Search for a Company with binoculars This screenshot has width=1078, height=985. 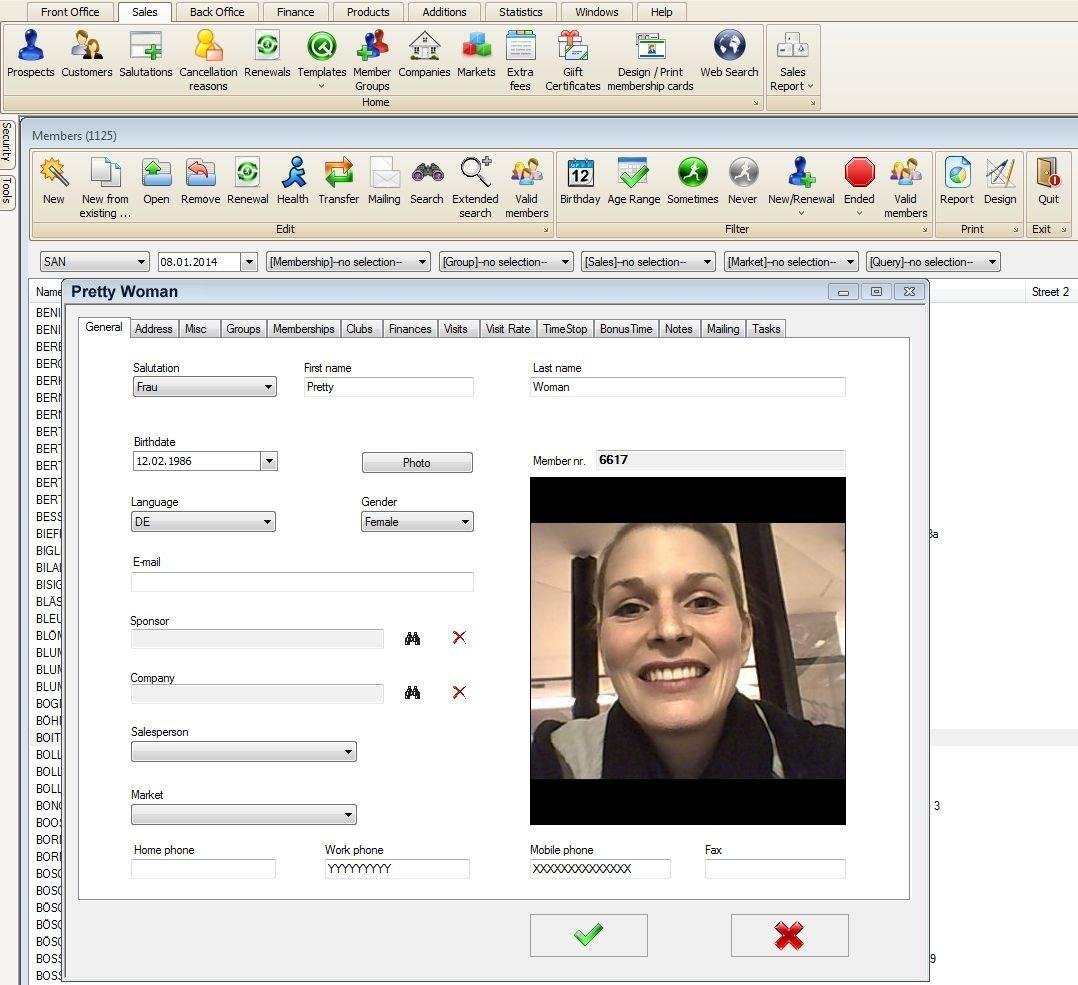(412, 693)
